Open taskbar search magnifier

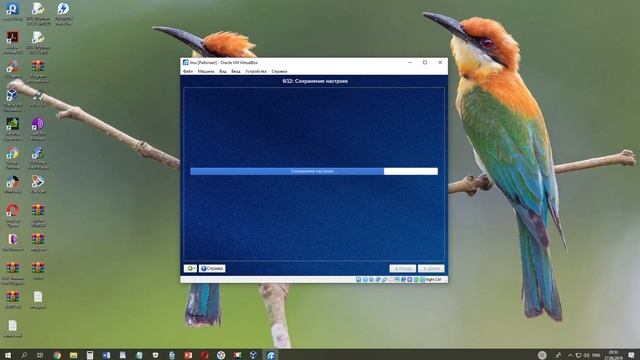(24, 355)
